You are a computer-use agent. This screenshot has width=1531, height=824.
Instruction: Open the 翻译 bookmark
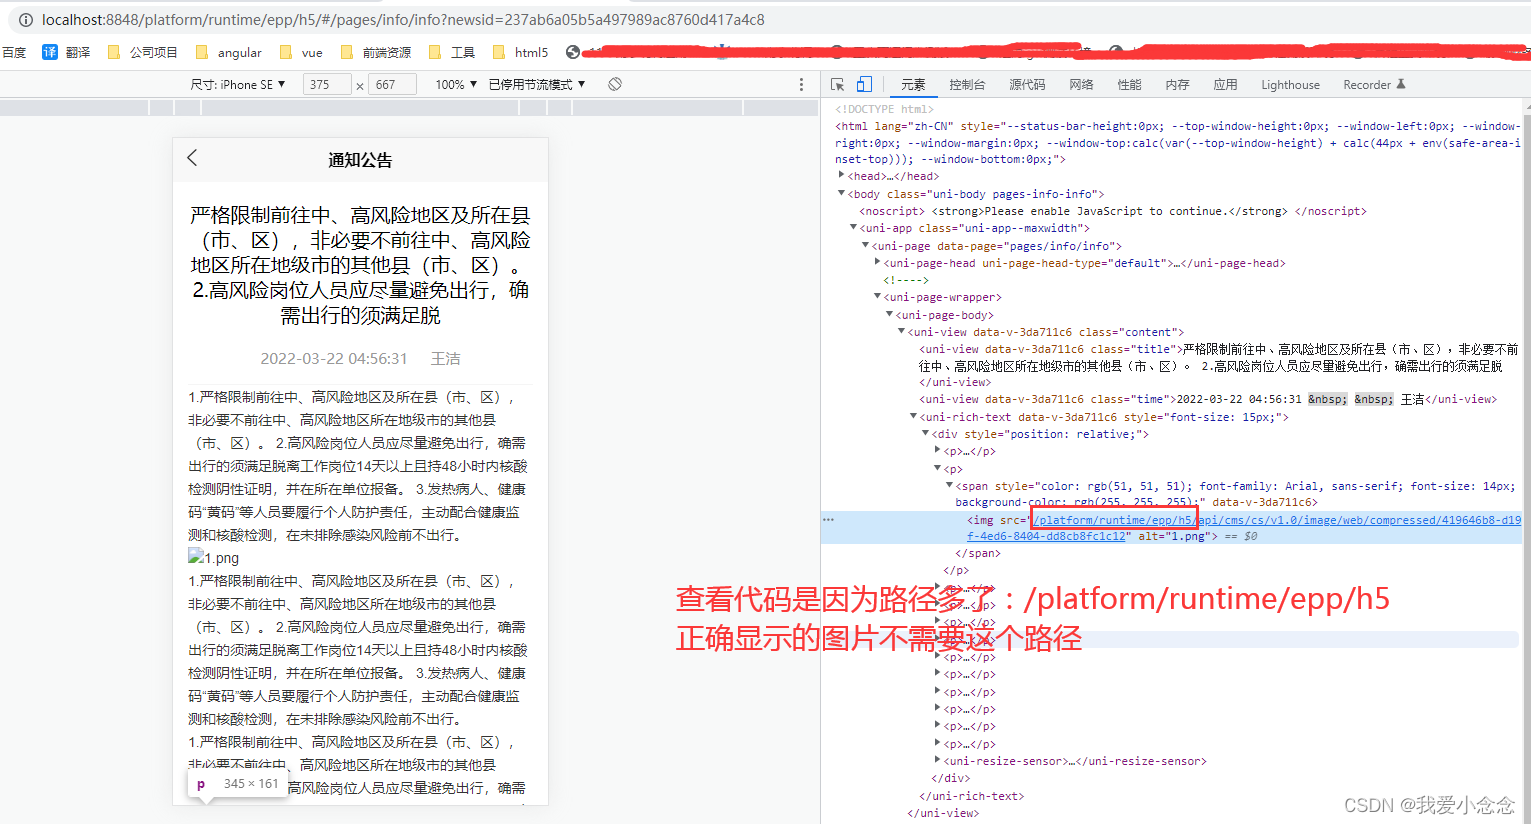coord(66,52)
